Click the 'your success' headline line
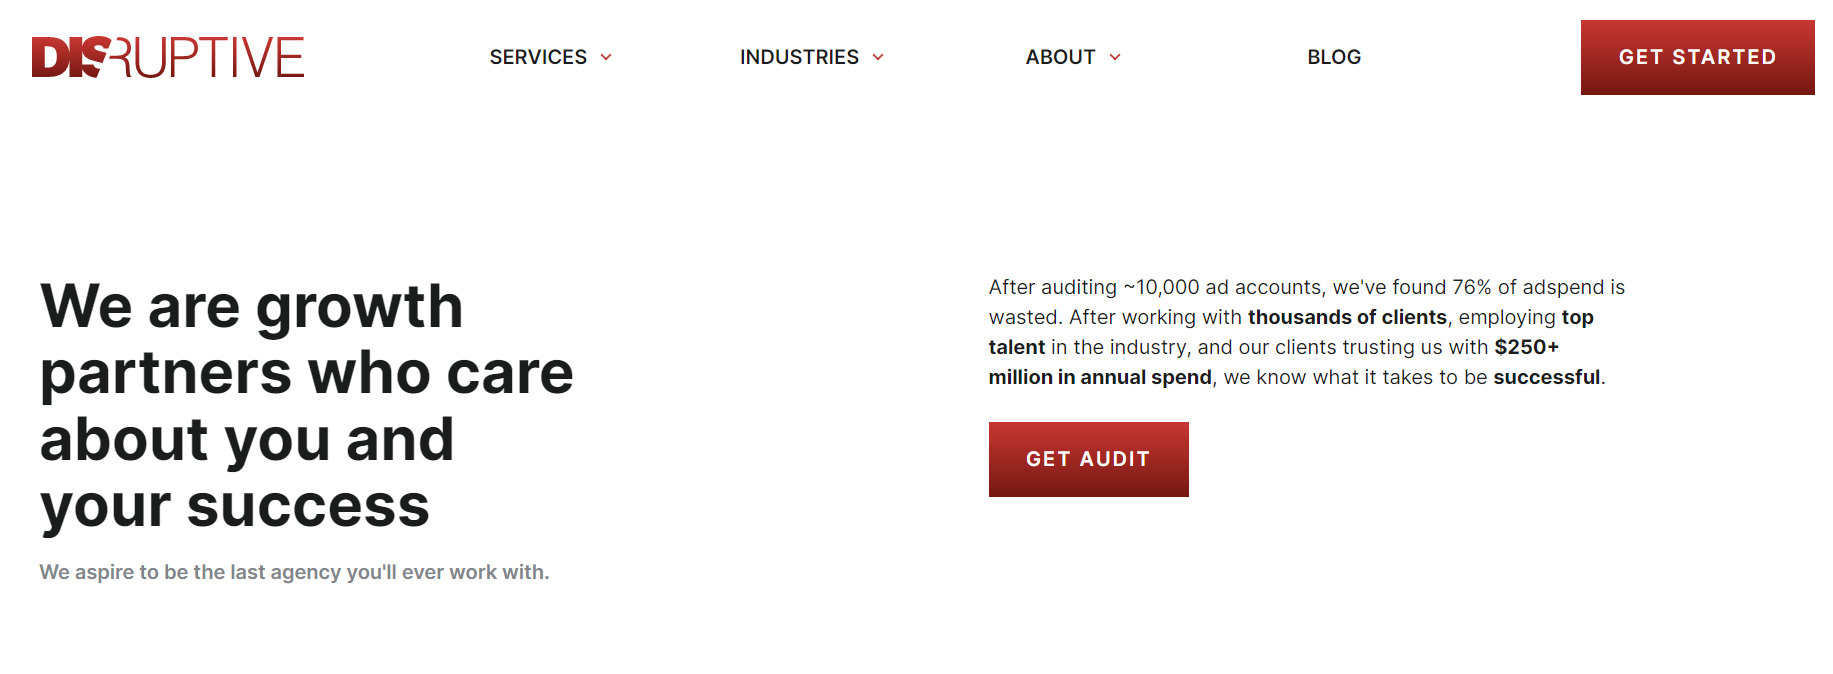Viewport: 1833px width, 674px height. (x=235, y=506)
